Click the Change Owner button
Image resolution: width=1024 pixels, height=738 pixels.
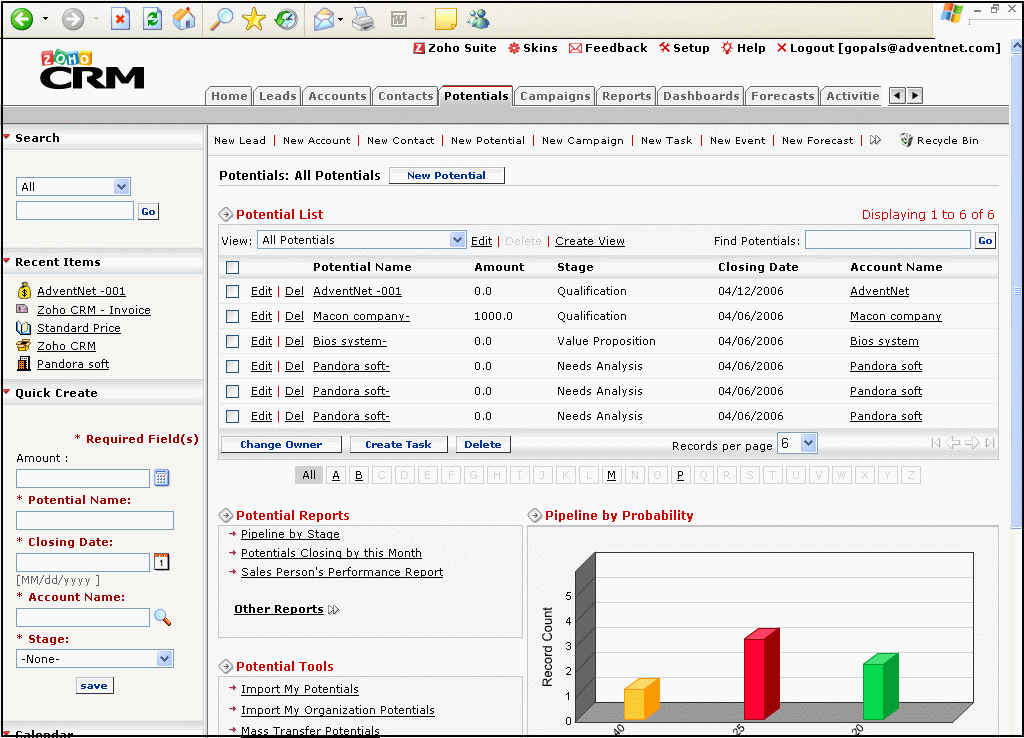[x=281, y=445]
